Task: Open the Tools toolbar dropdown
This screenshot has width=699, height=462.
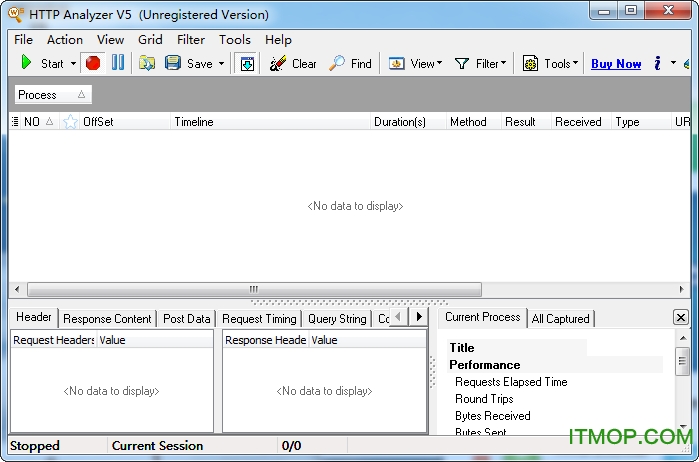Action: pyautogui.click(x=550, y=64)
